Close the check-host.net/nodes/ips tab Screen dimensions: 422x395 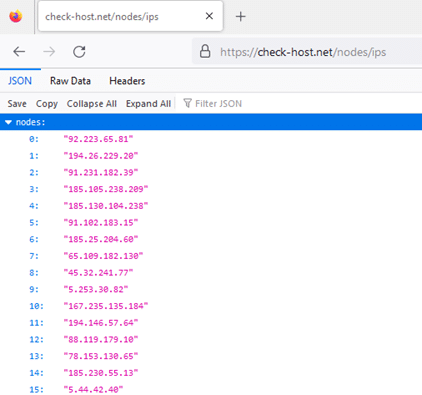click(x=209, y=16)
